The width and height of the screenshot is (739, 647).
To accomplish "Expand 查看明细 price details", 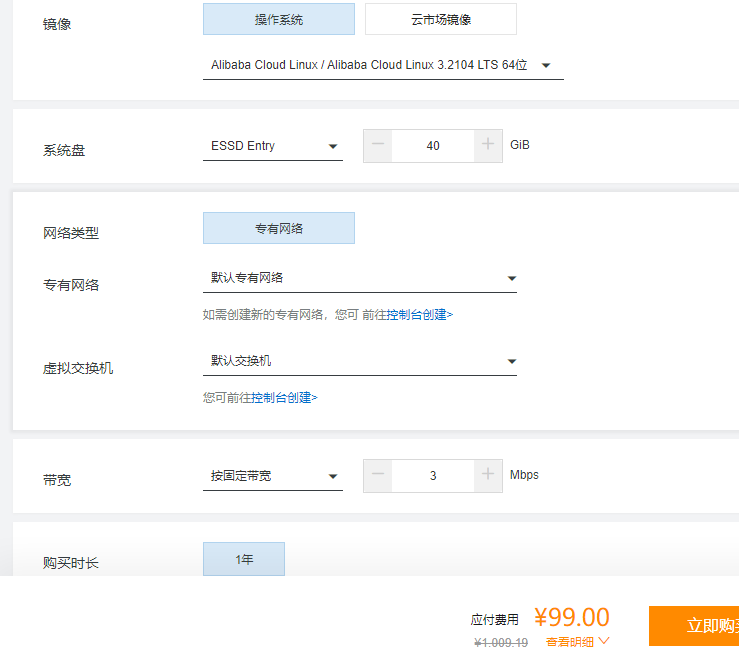I will tap(577, 641).
